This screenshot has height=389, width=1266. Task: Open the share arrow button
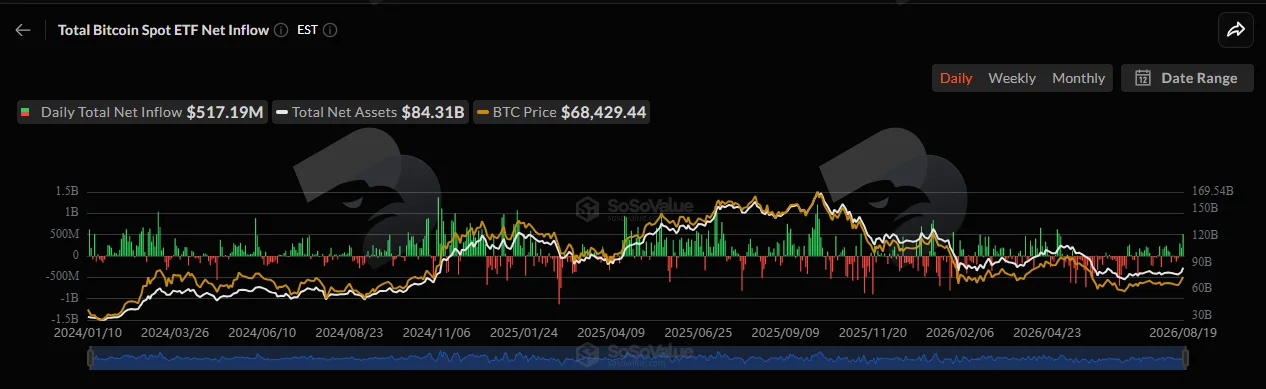tap(1235, 30)
